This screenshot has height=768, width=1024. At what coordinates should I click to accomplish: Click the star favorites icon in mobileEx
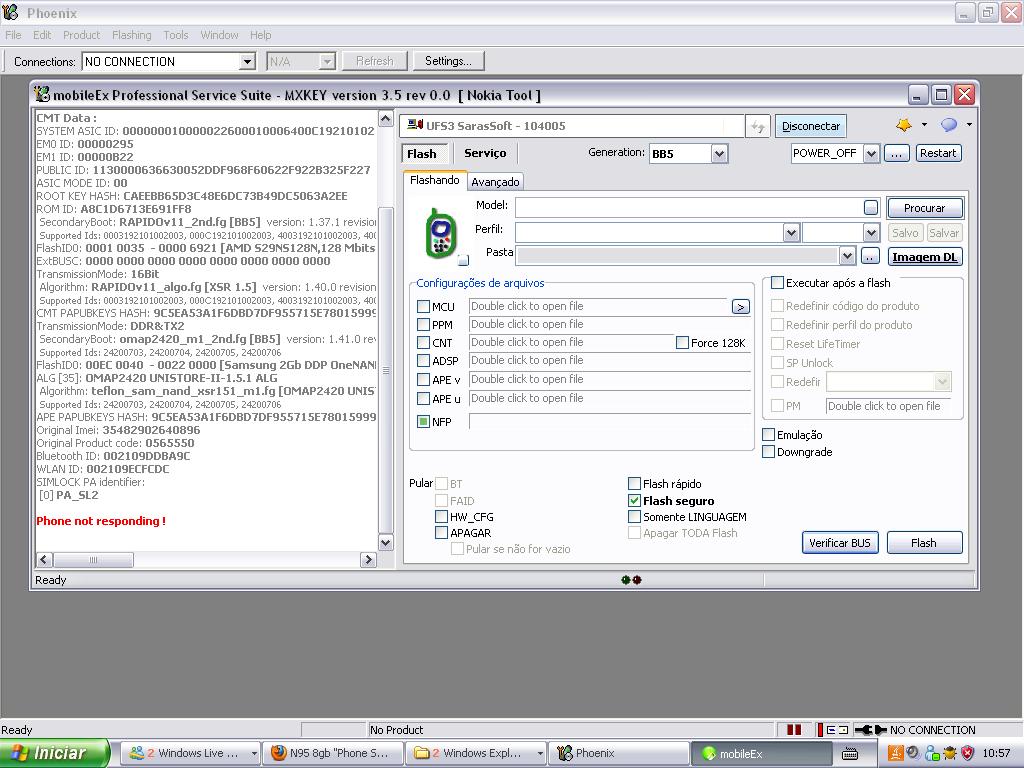point(904,125)
